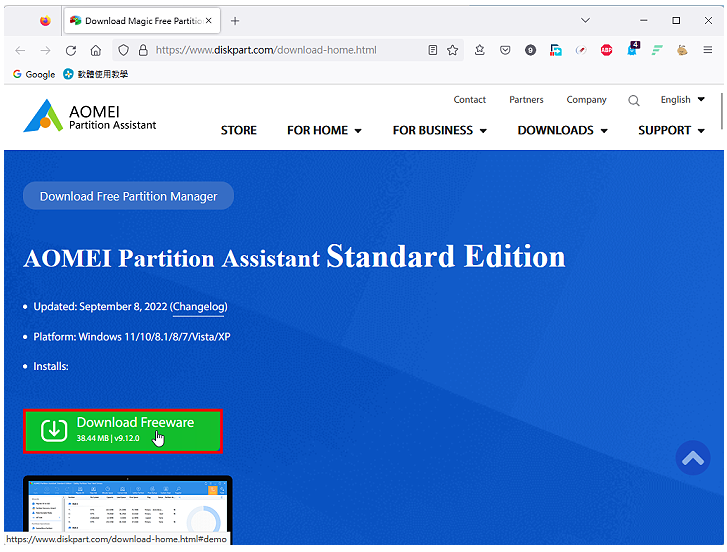Bookmark this page with the star icon
The image size is (727, 552).
pyautogui.click(x=453, y=50)
